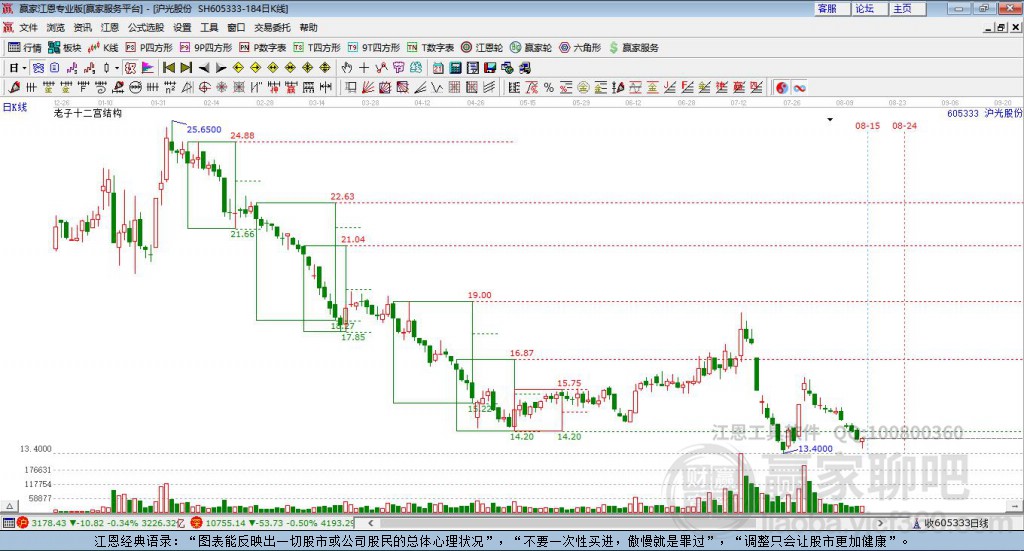
Task: Switch to the K线 candlestick chart
Action: pos(103,48)
